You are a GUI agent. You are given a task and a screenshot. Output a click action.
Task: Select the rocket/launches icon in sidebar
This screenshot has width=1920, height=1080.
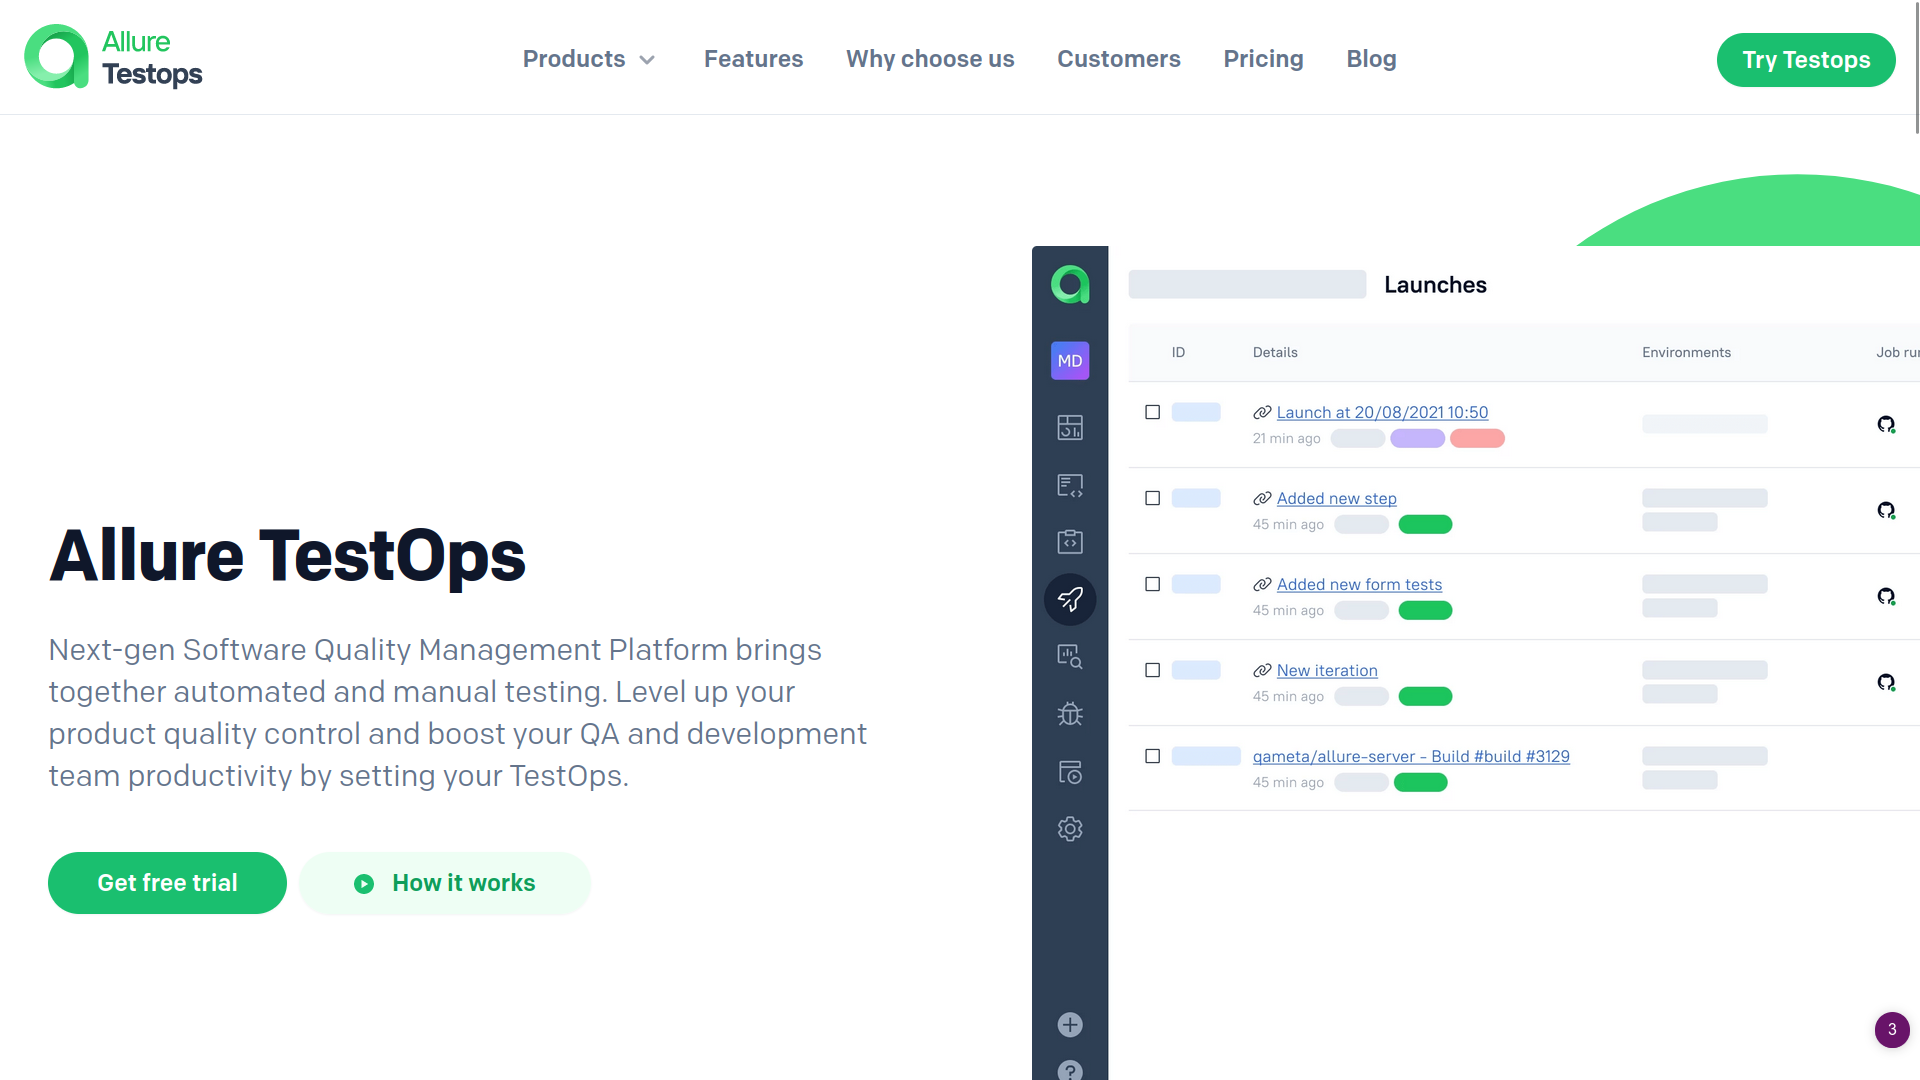pyautogui.click(x=1069, y=599)
